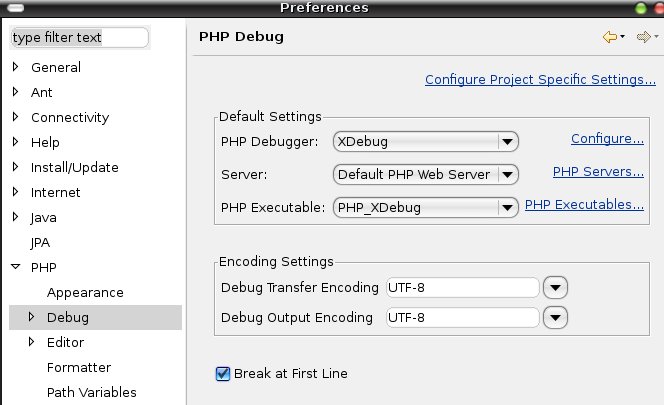Expand the Editor subcategory under PHP

(31, 343)
